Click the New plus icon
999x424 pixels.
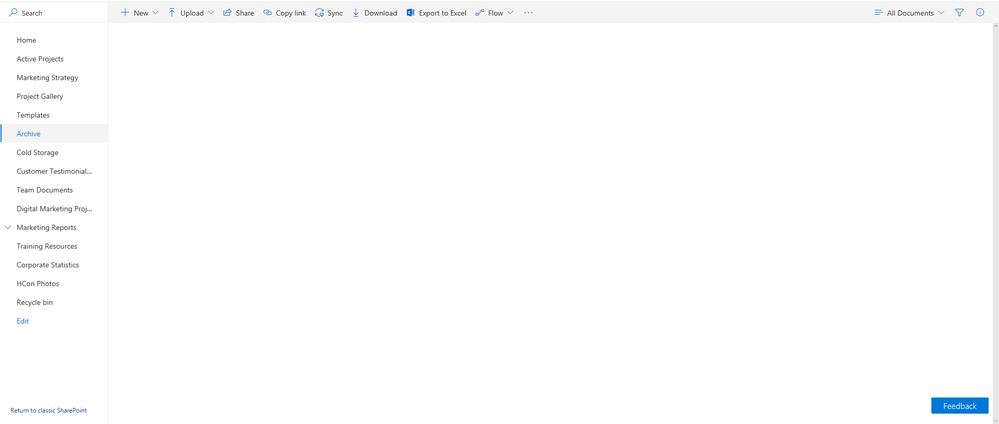point(125,13)
